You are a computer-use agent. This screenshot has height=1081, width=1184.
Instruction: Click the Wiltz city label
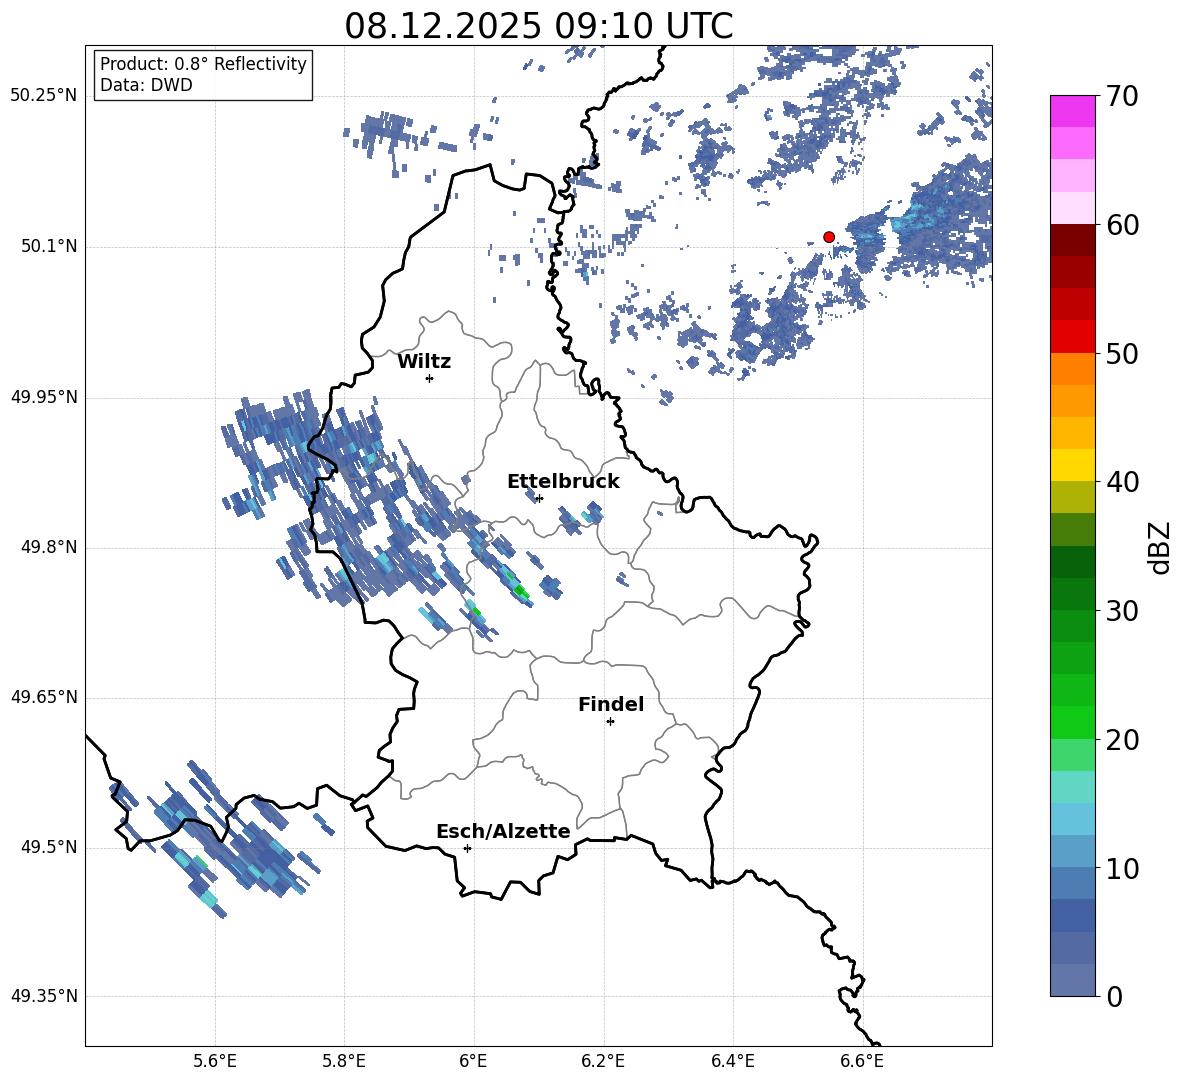(x=424, y=362)
